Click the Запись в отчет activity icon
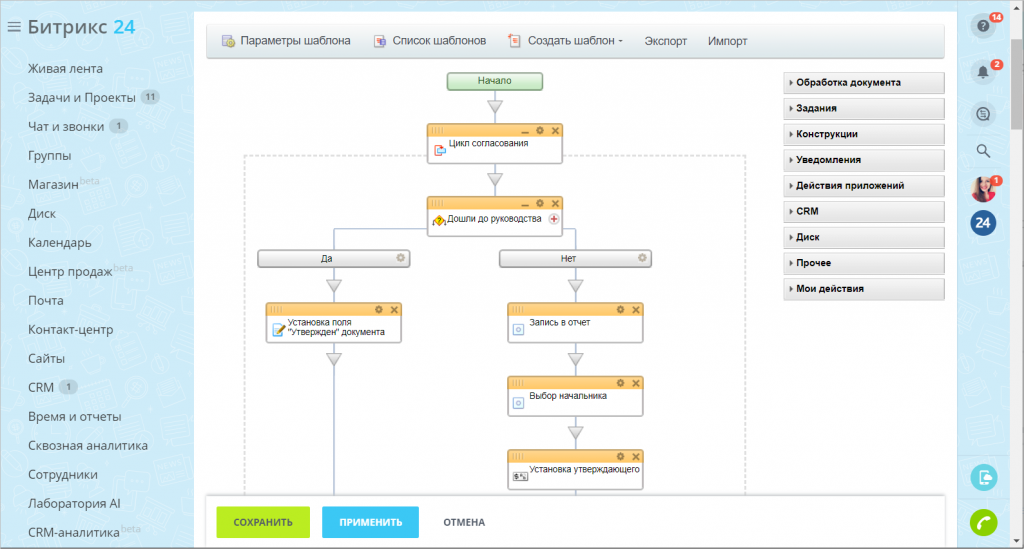This screenshot has height=549, width=1024. (x=519, y=330)
